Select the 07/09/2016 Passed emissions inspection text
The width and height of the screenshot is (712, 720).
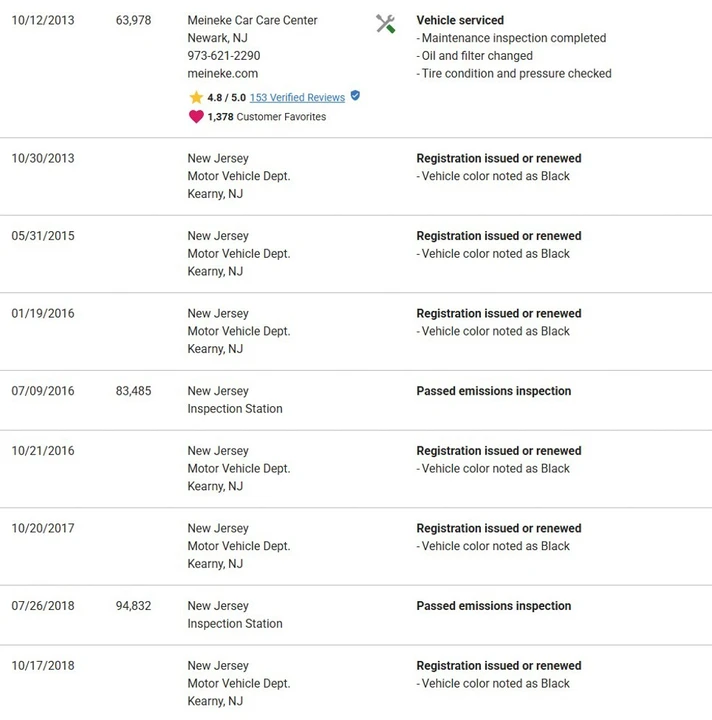493,391
